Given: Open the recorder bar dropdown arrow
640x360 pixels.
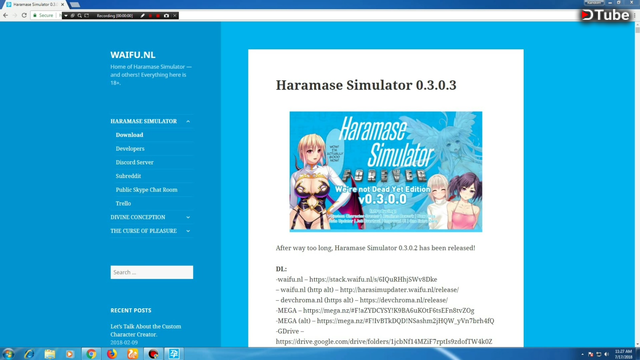Looking at the screenshot, I should click(x=66, y=16).
